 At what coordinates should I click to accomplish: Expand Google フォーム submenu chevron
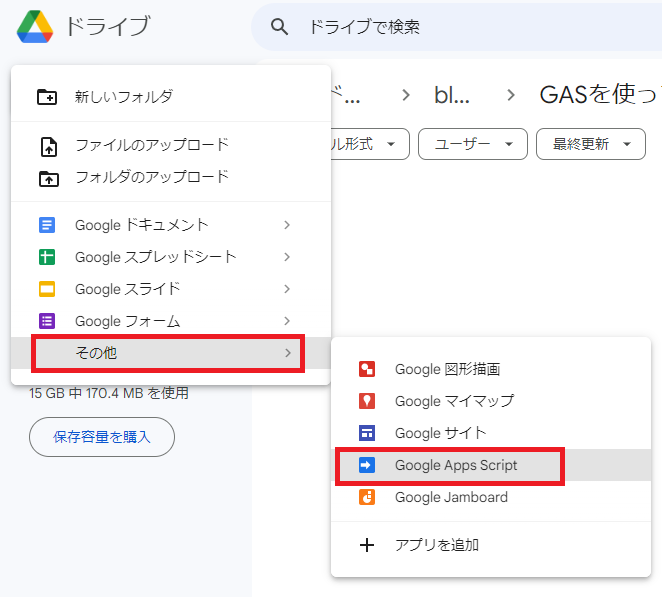pyautogui.click(x=287, y=321)
